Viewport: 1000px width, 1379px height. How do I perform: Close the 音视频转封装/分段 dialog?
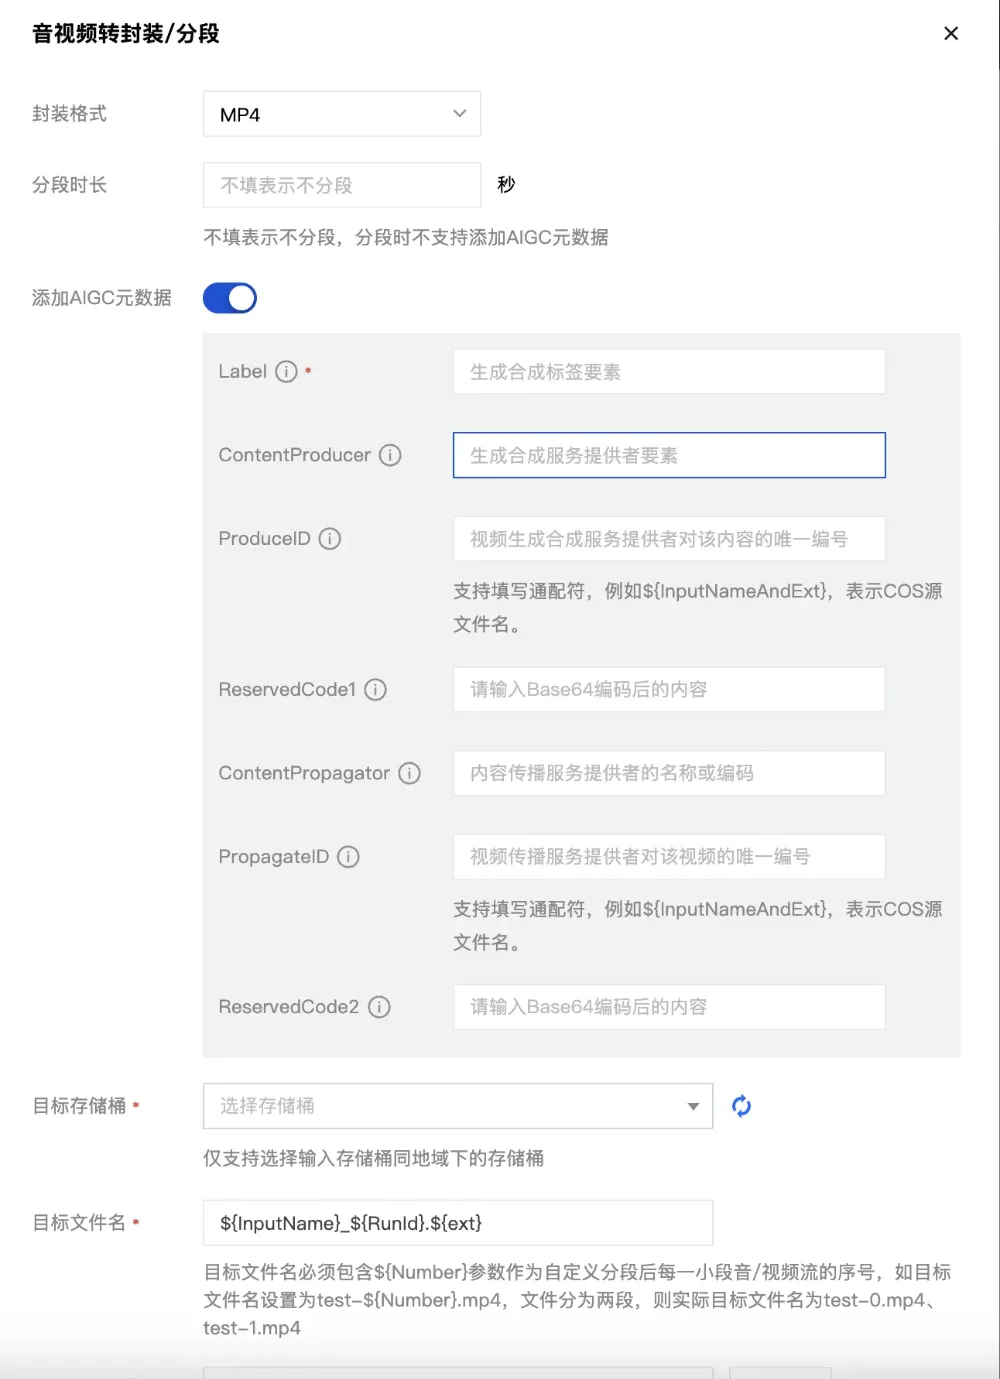point(951,34)
